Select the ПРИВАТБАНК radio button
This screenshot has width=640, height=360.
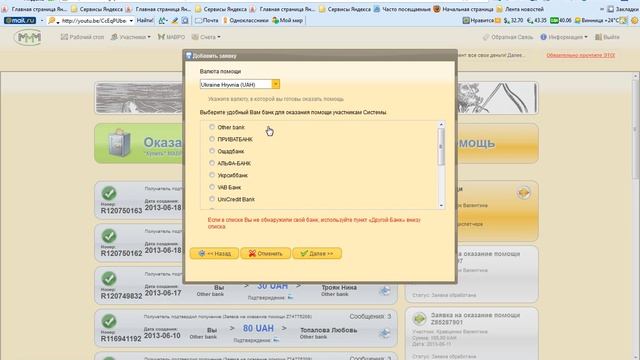[x=212, y=139]
